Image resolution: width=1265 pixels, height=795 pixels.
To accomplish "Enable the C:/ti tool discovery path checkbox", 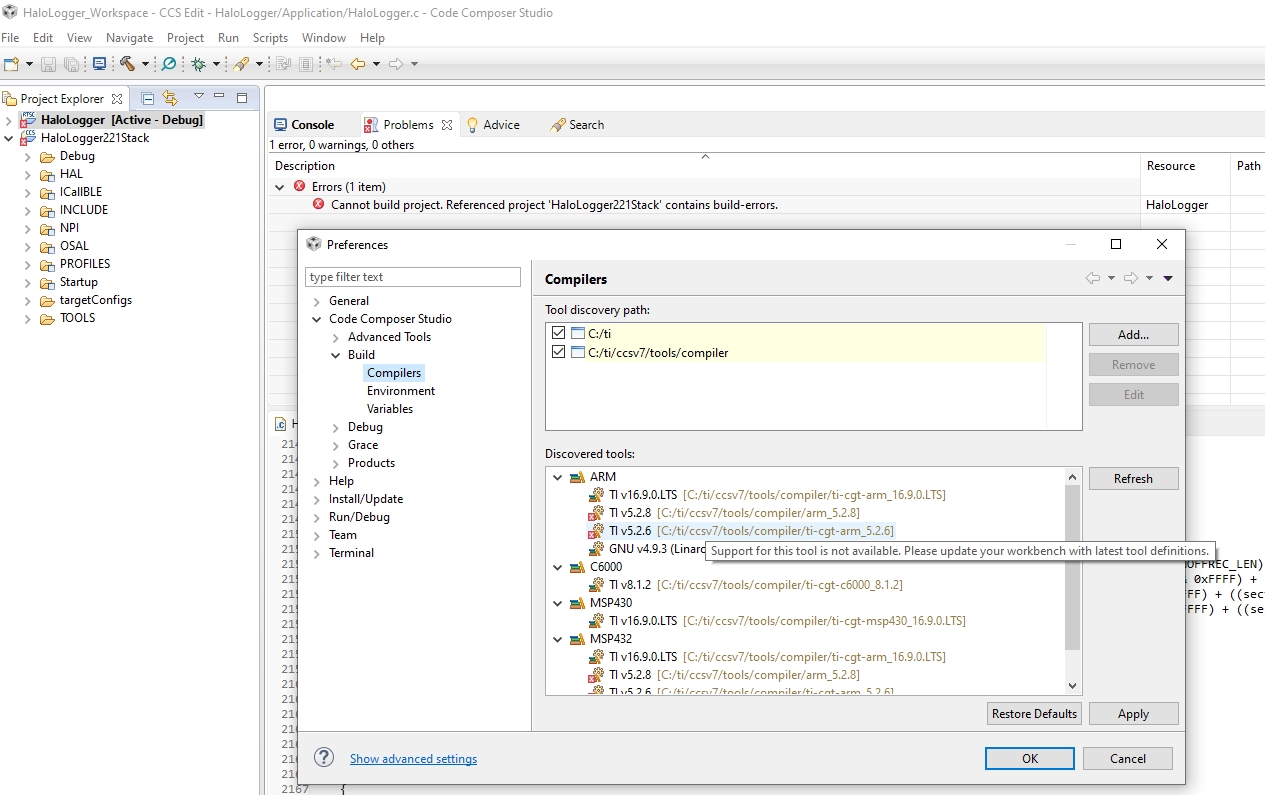I will (558, 332).
